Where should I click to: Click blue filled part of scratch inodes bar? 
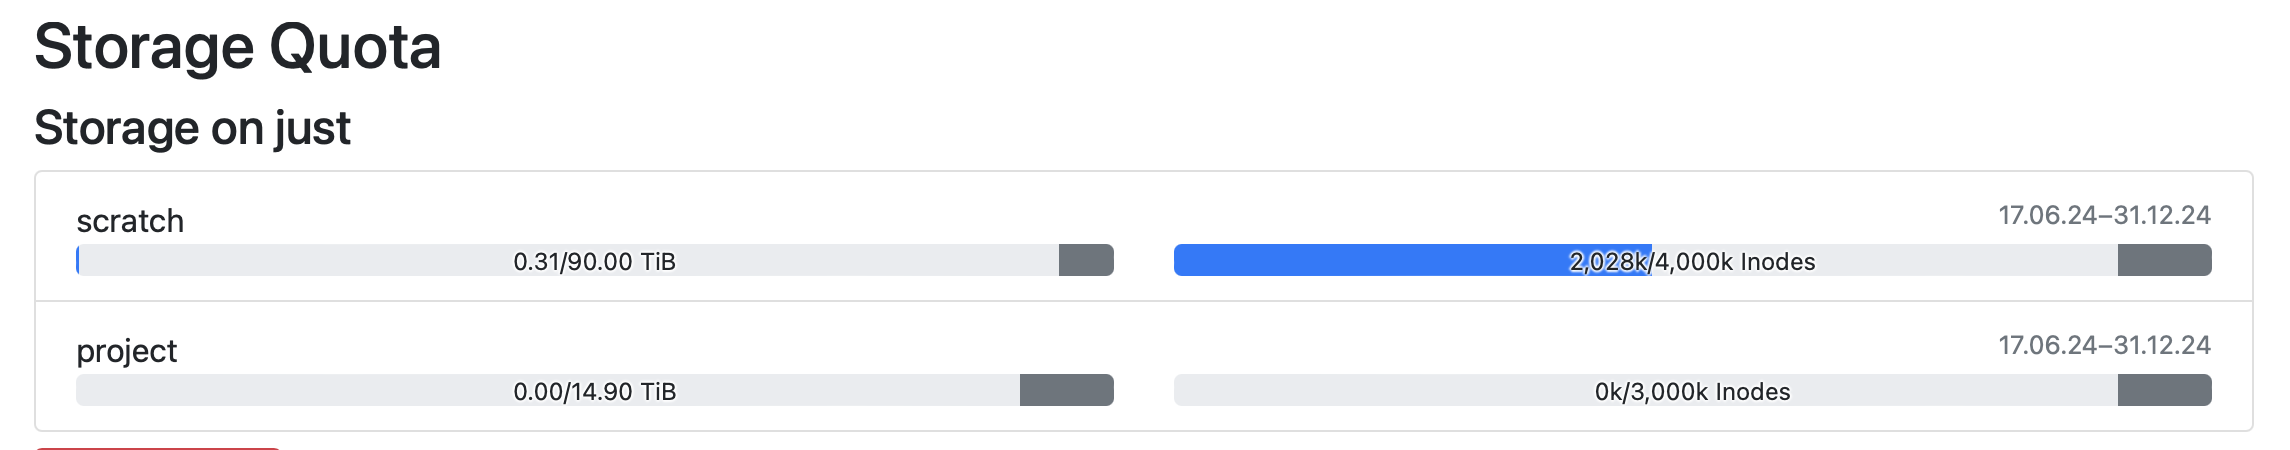pos(1370,260)
